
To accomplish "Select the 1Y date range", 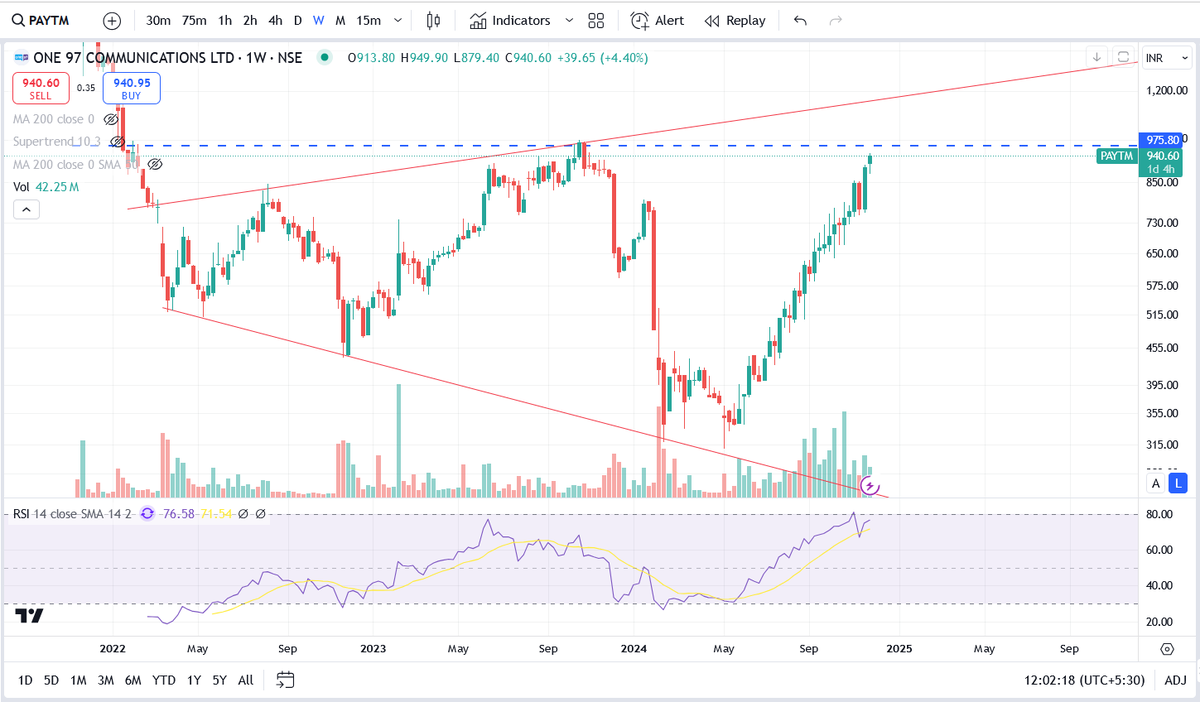I will pyautogui.click(x=194, y=680).
